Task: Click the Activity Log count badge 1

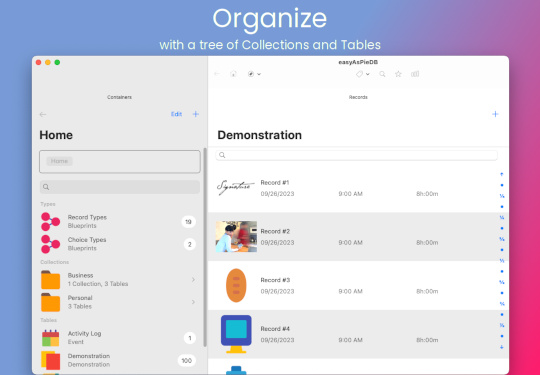Action: click(x=190, y=338)
